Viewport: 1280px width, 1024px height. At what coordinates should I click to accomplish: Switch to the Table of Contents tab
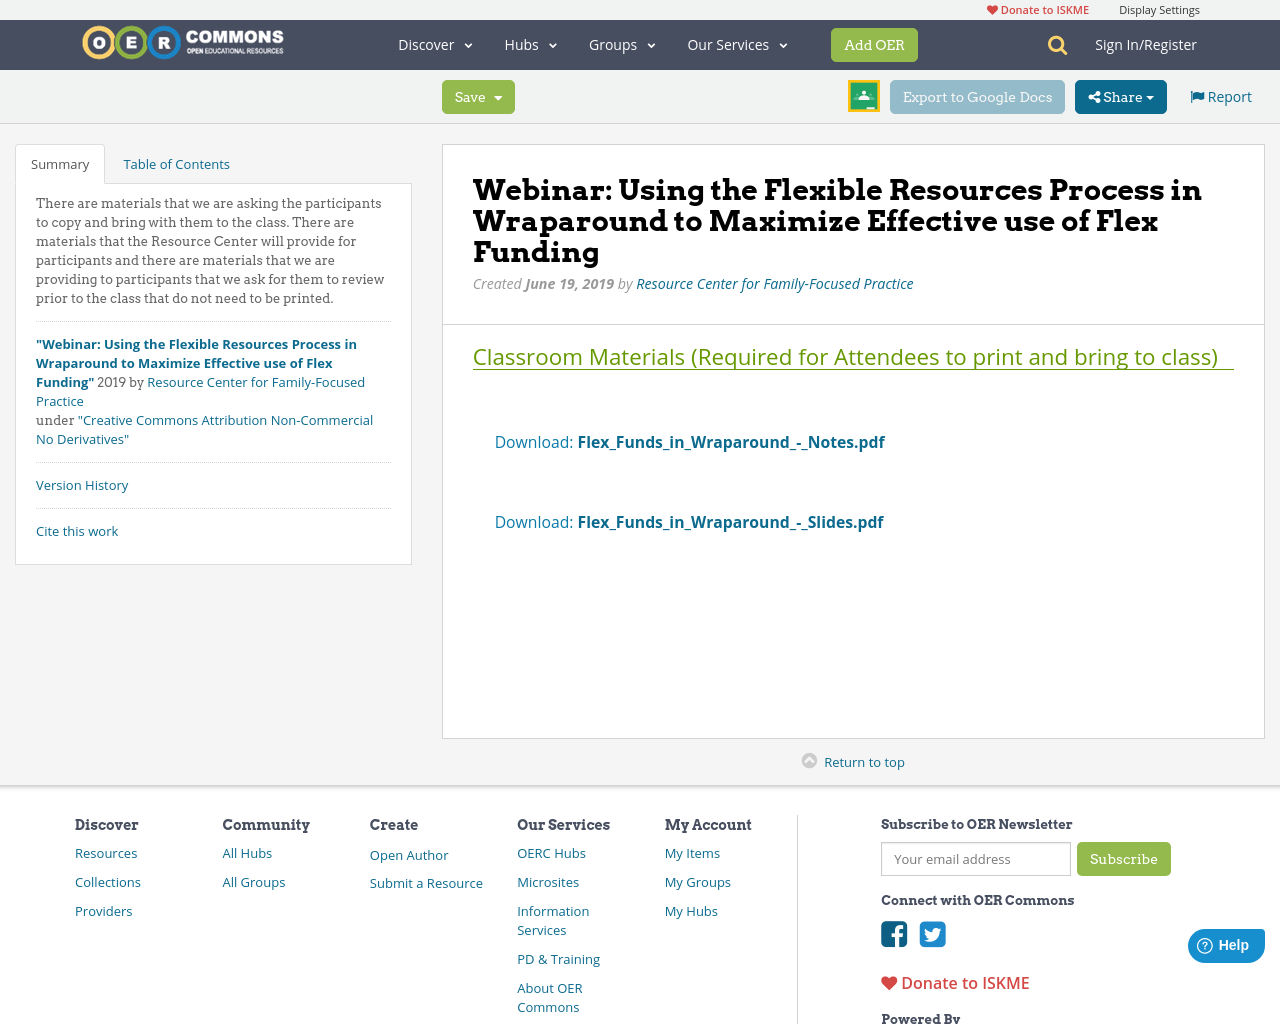coord(176,162)
